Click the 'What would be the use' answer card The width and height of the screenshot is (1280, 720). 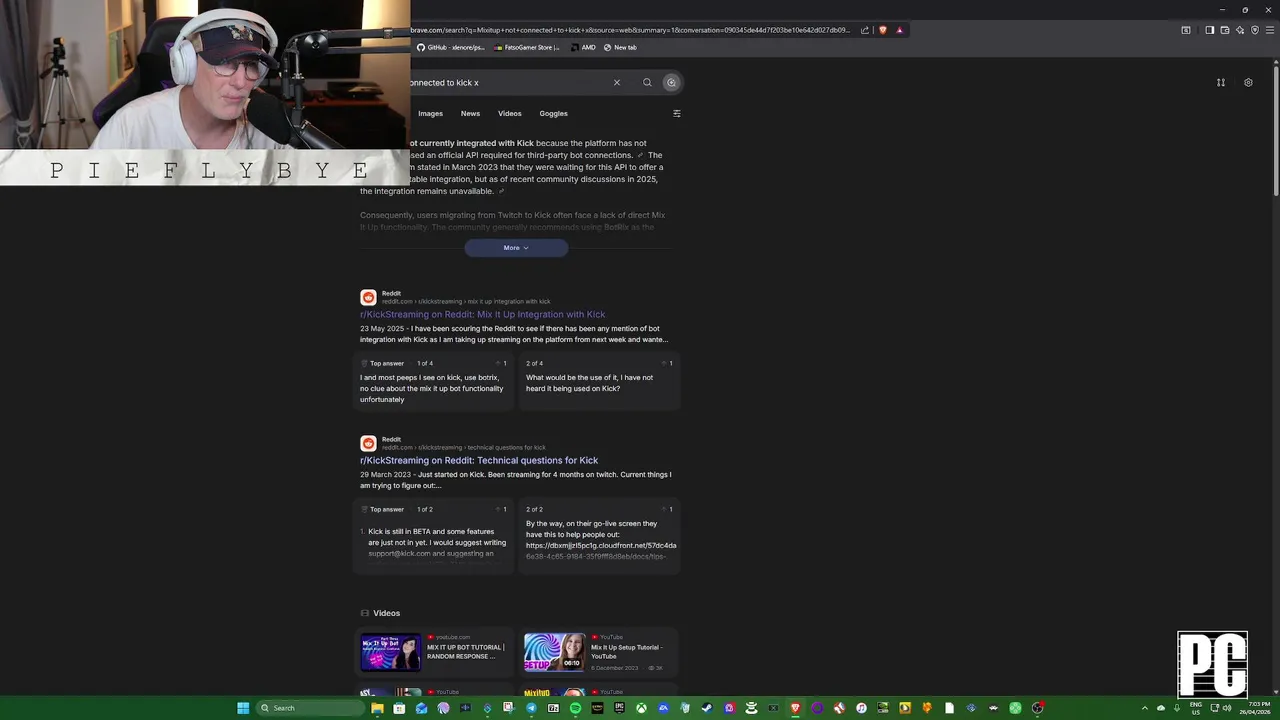coord(599,381)
